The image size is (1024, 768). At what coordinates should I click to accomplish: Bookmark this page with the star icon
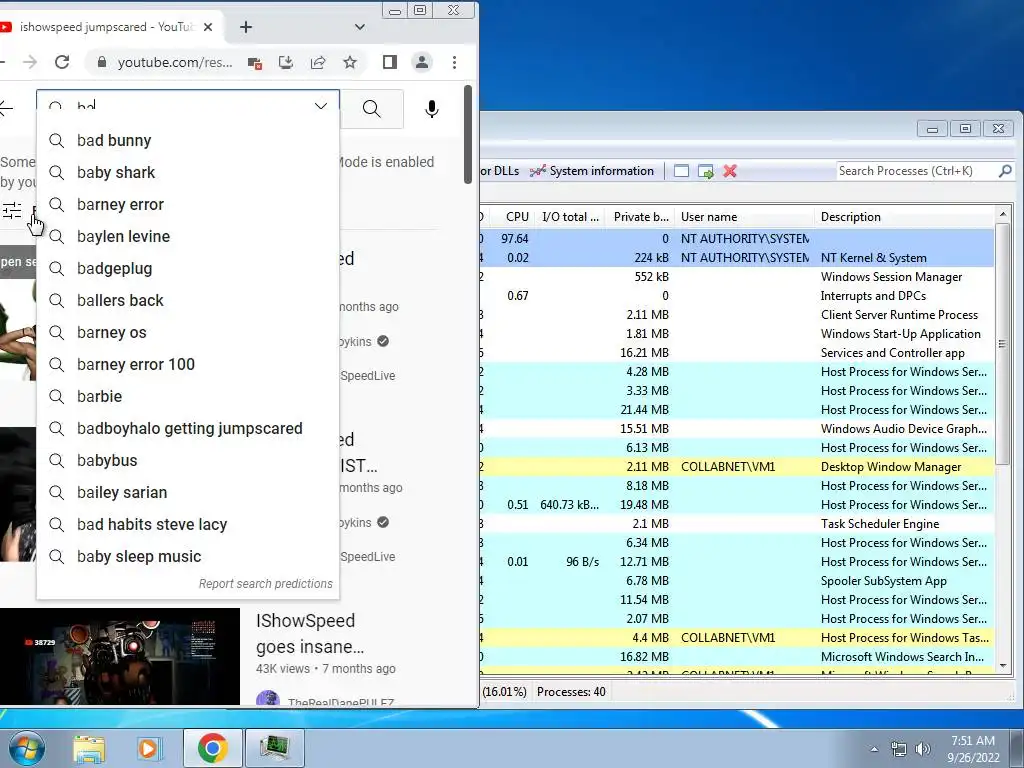(x=350, y=62)
